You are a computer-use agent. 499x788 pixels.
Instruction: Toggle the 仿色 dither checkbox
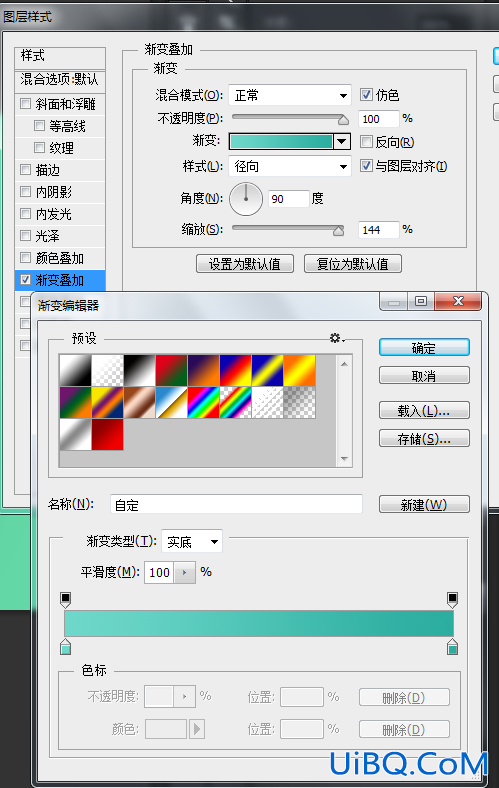(x=366, y=94)
